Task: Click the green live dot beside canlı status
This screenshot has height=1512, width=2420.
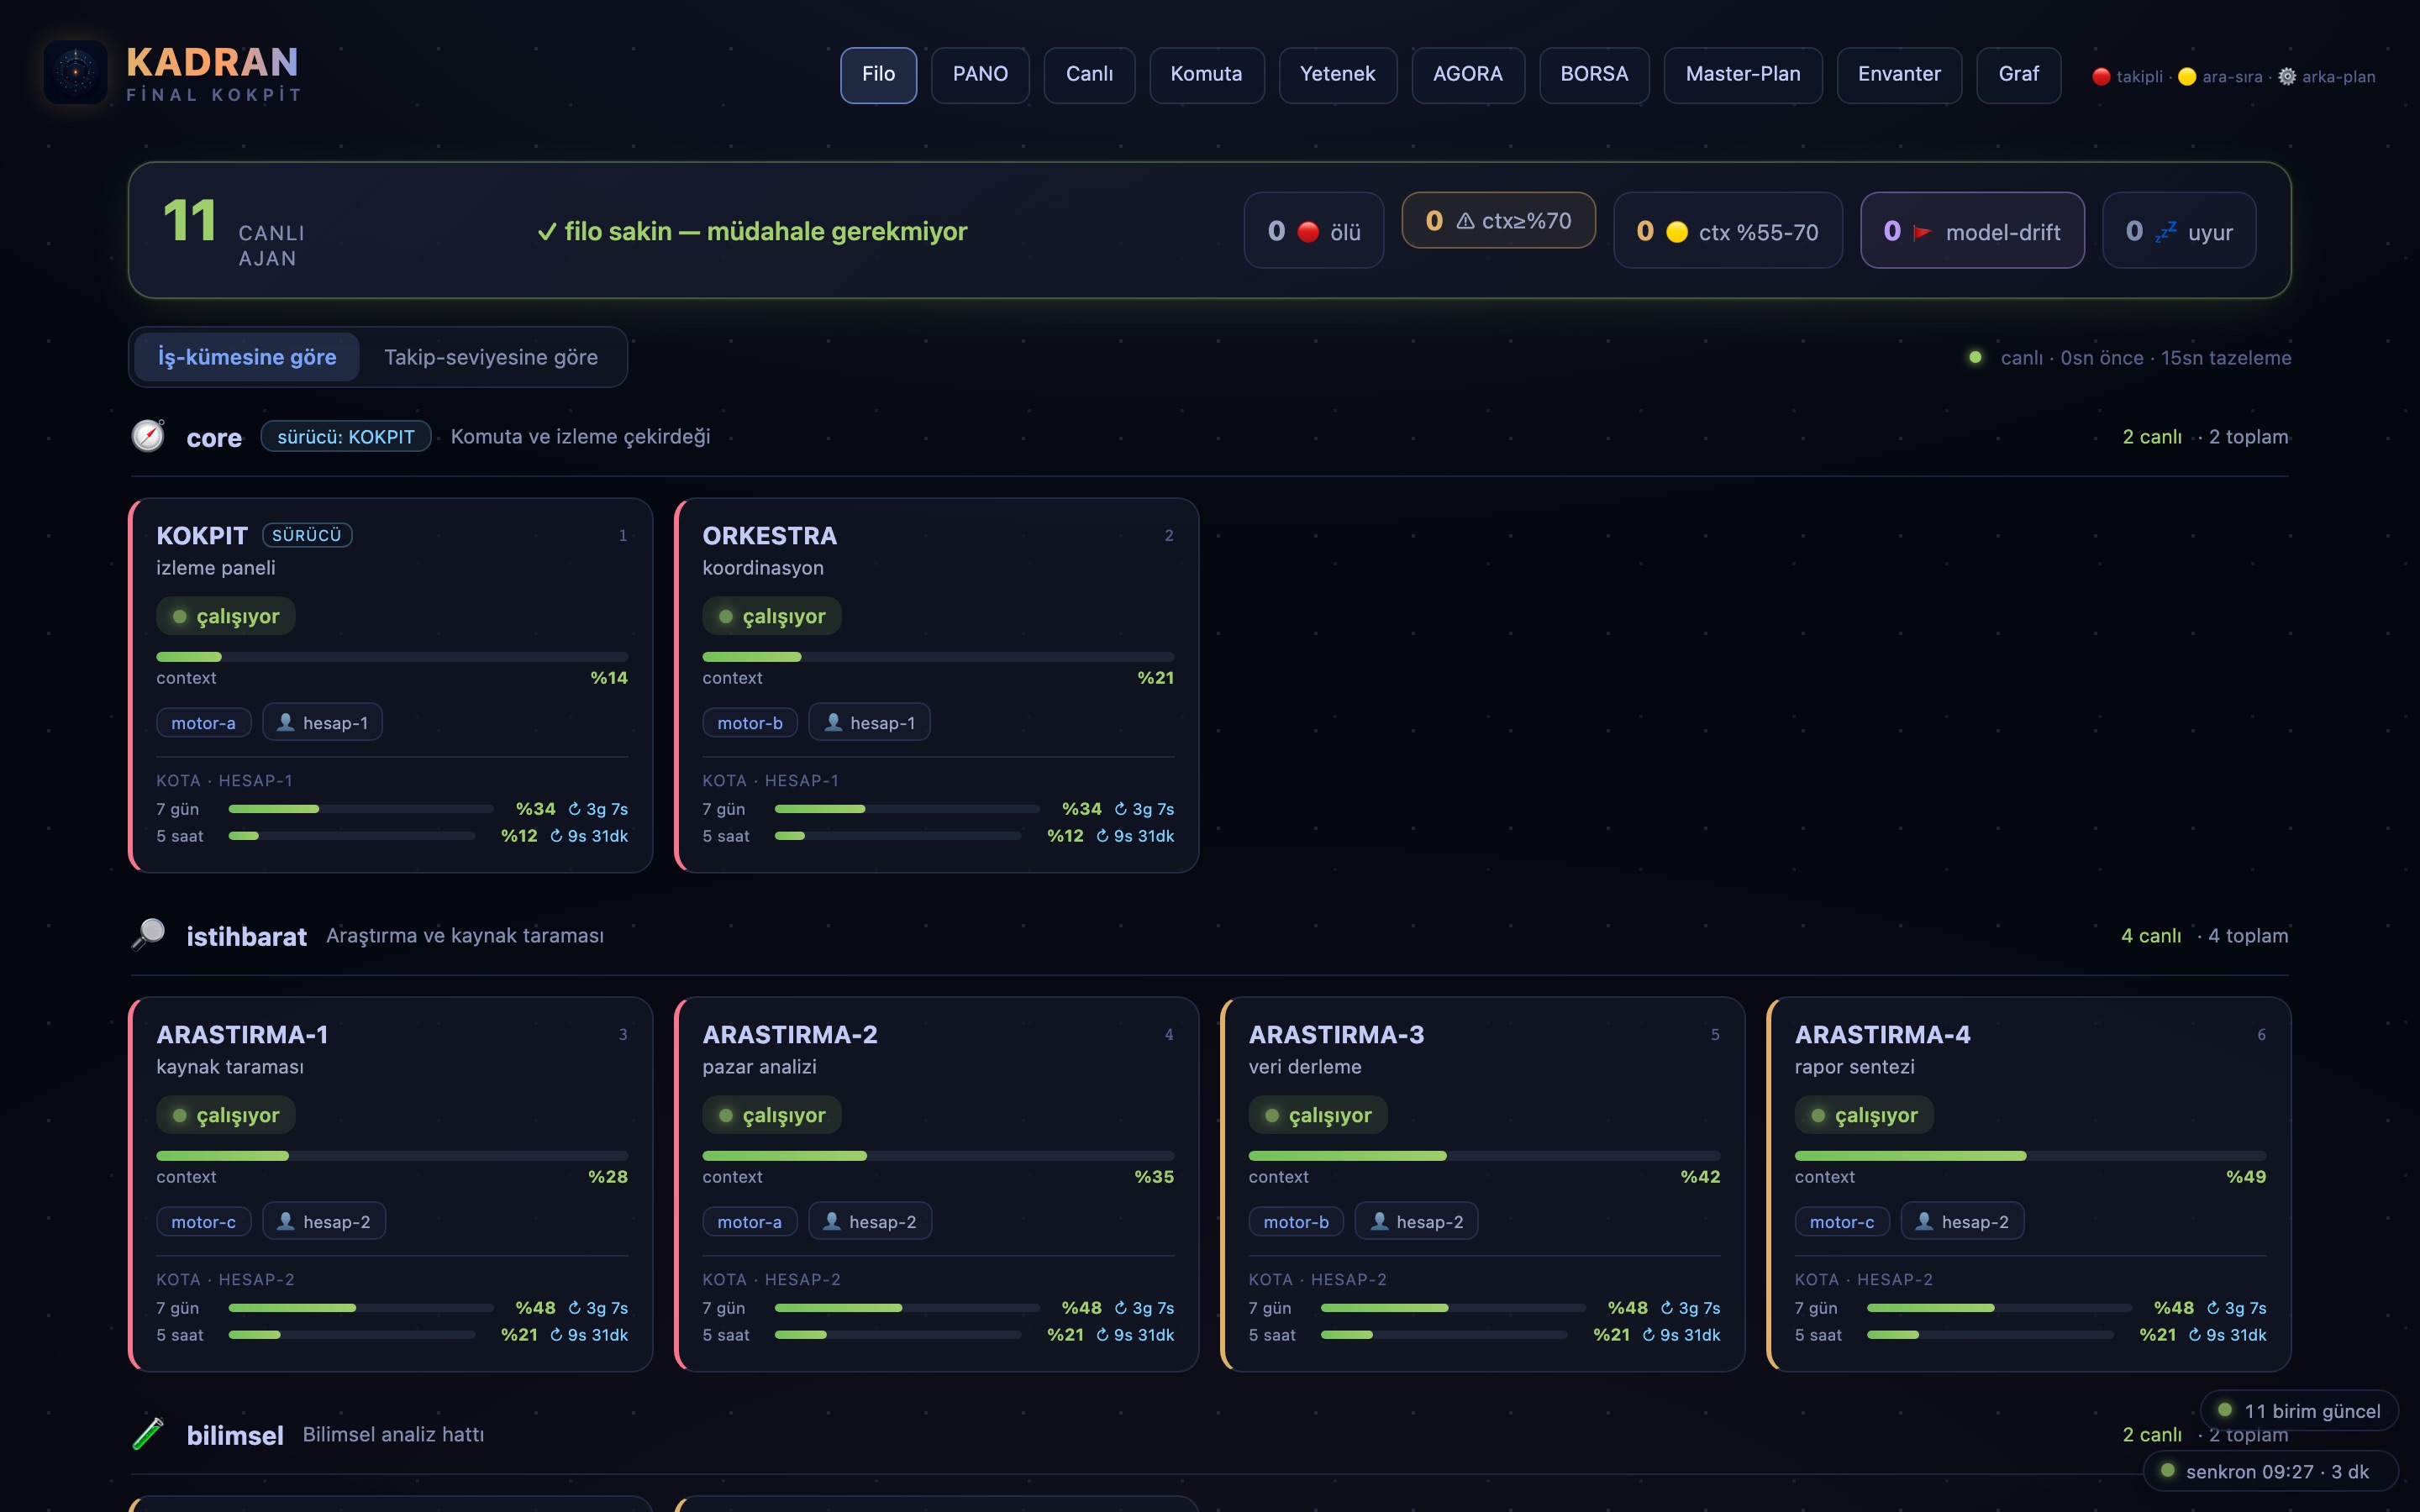Action: click(1975, 357)
